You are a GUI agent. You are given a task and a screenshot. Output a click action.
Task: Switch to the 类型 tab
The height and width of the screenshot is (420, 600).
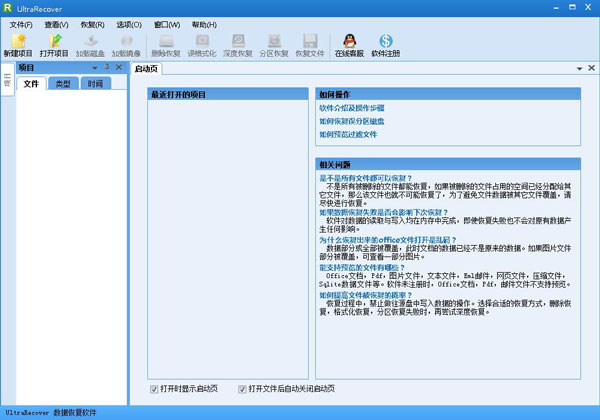(63, 84)
